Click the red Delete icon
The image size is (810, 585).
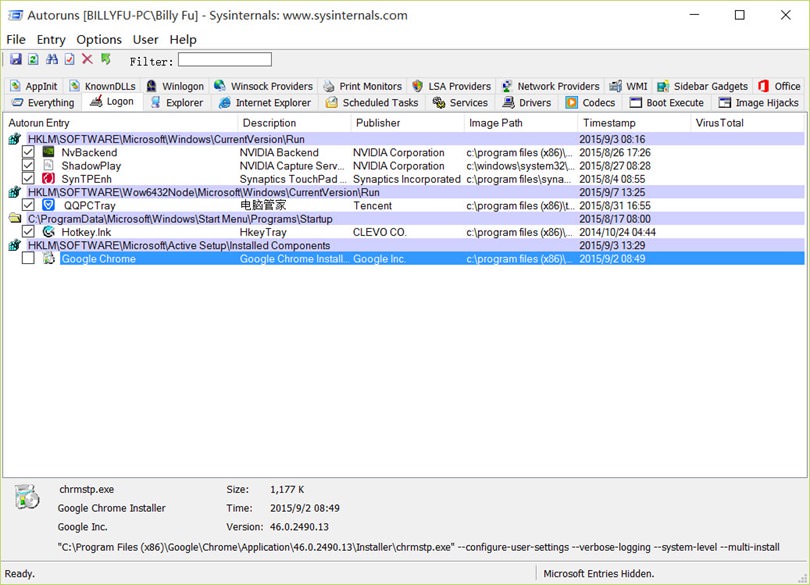tap(87, 59)
